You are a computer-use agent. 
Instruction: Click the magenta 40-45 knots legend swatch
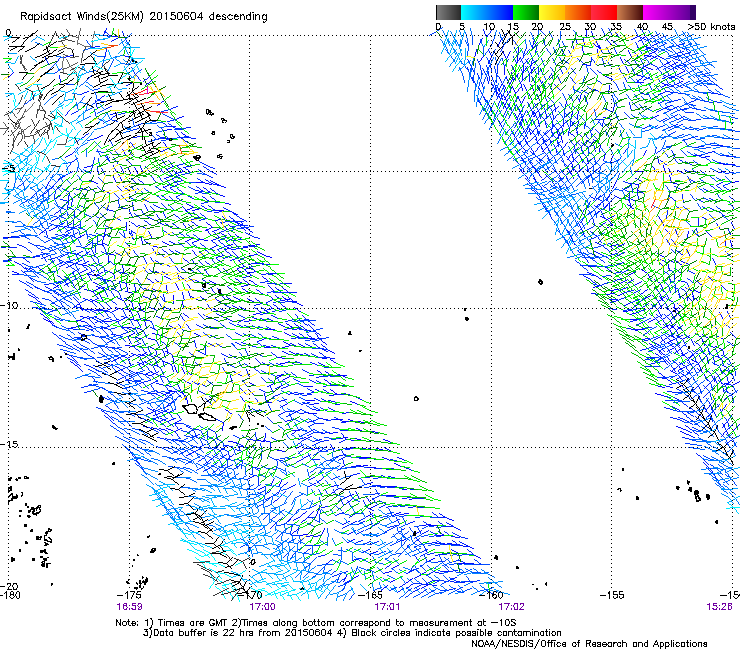click(656, 12)
